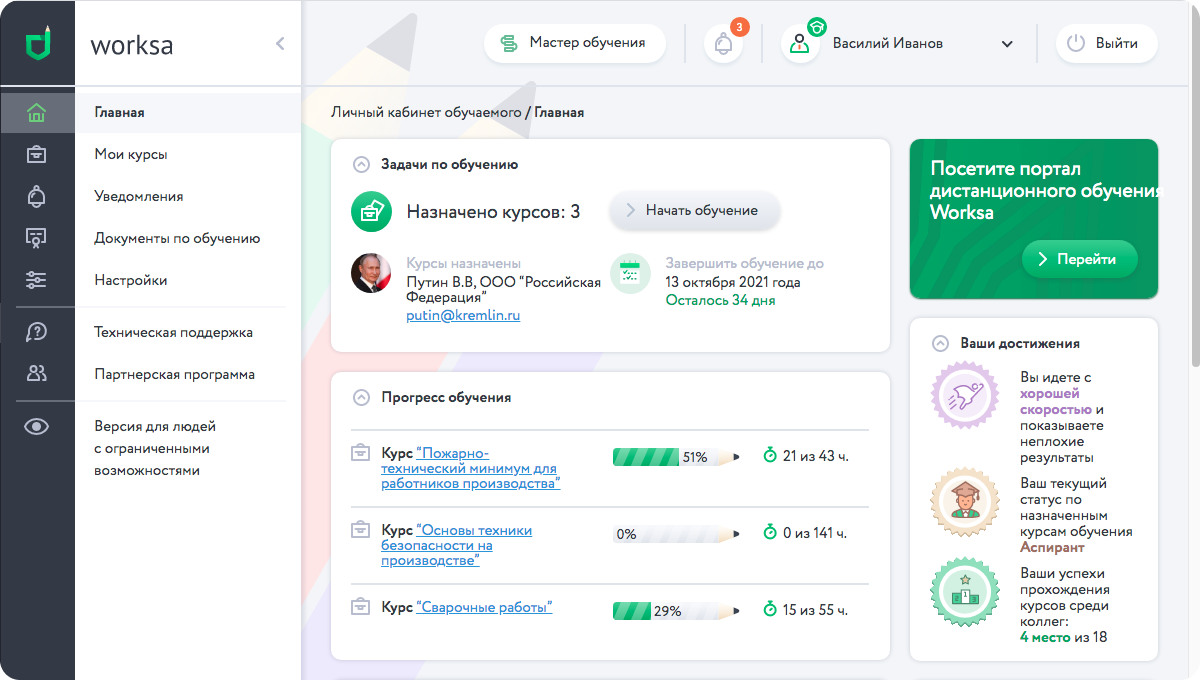Viewport: 1200px width, 680px height.
Task: Collapse the Ваши достижения panel
Action: tap(940, 343)
